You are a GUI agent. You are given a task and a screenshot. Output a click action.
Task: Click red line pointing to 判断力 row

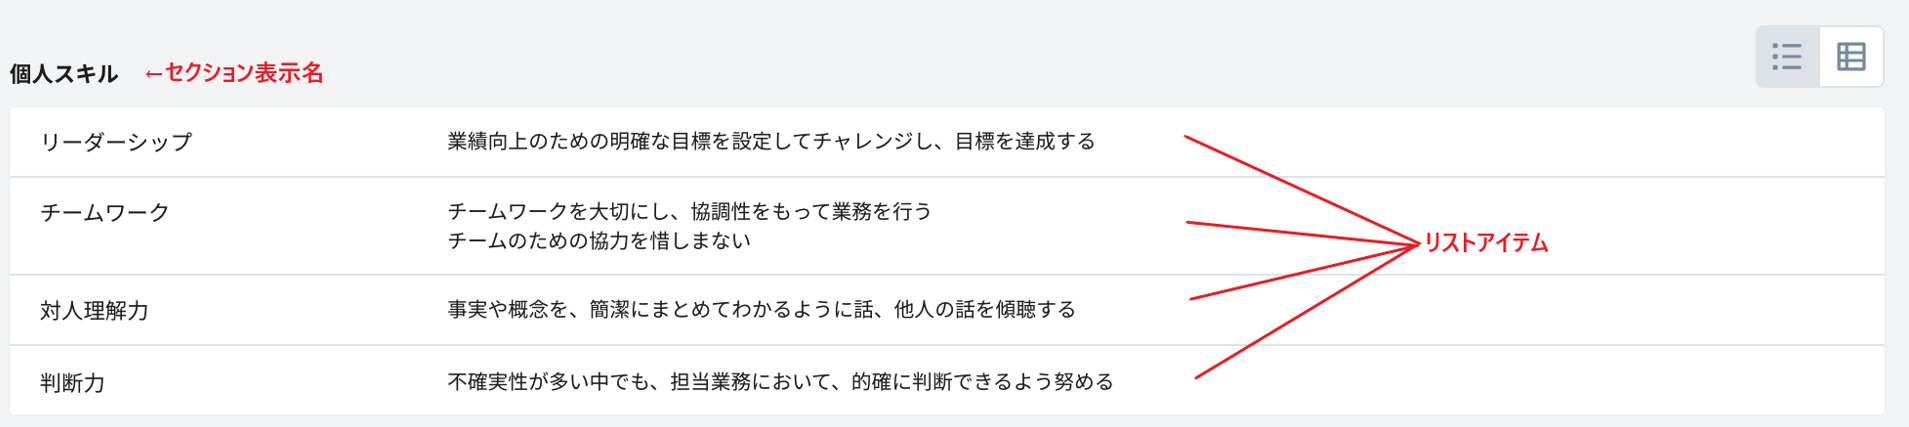tap(1300, 315)
